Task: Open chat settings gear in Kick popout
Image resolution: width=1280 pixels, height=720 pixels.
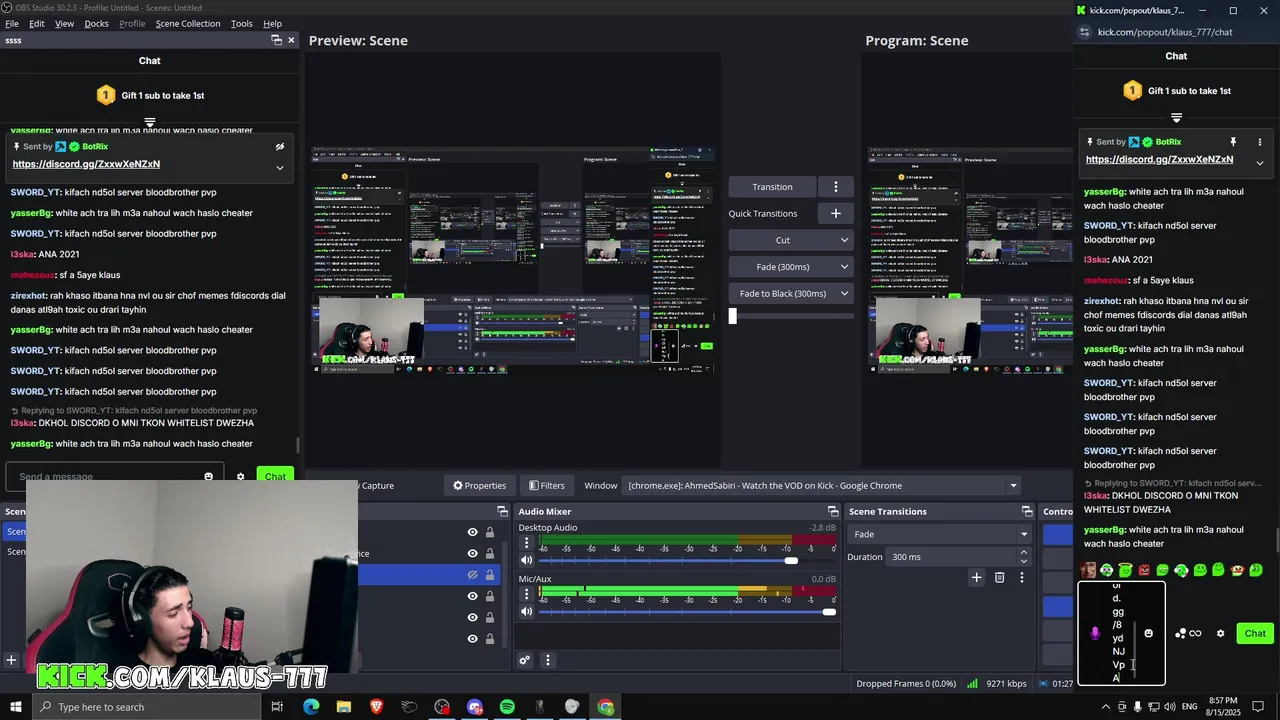Action: (x=1220, y=633)
